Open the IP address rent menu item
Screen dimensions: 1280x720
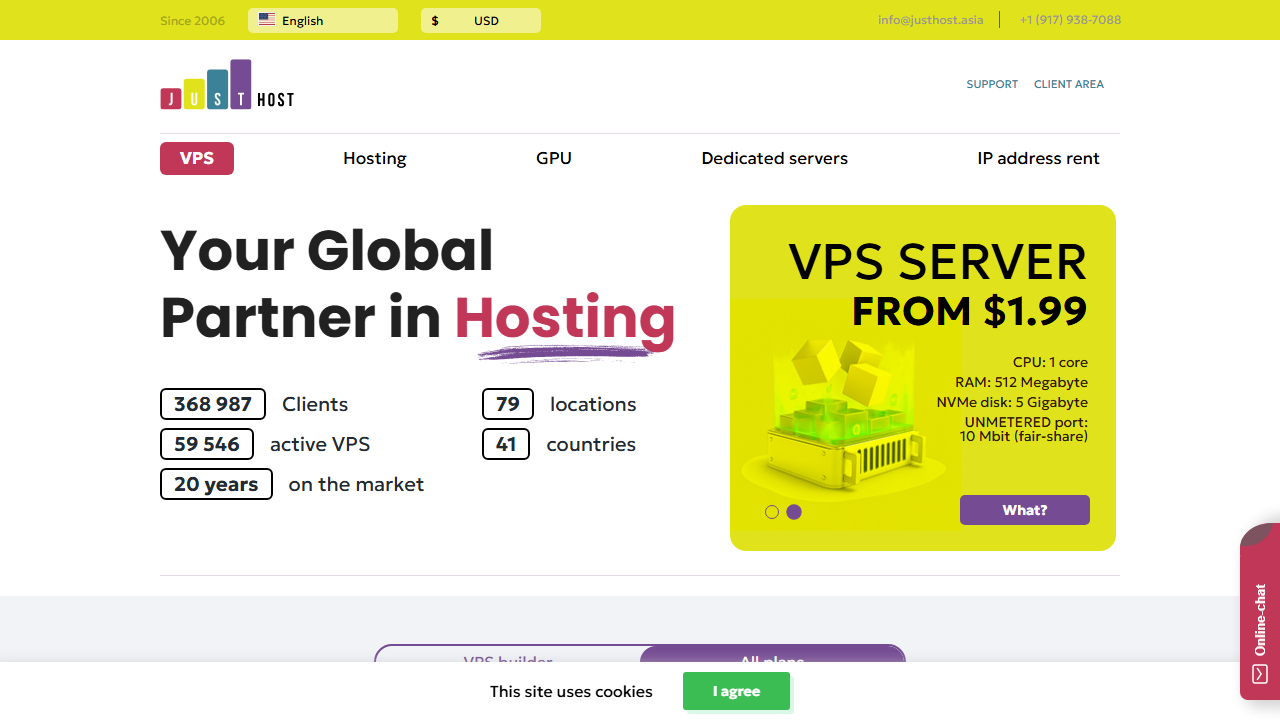pyautogui.click(x=1038, y=158)
